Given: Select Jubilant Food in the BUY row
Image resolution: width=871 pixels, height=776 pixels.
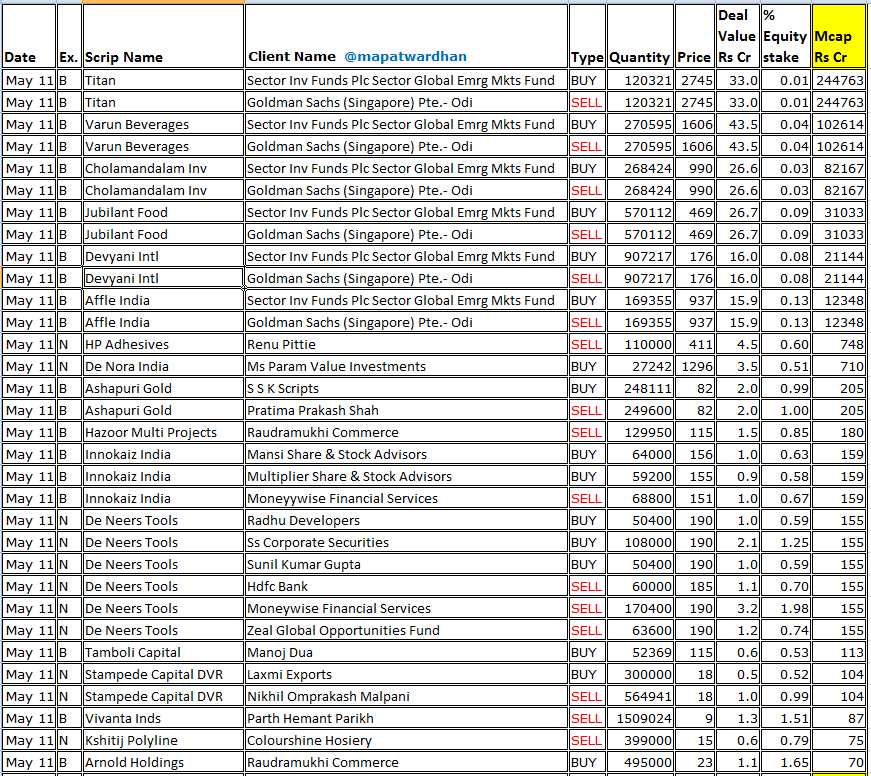Looking at the screenshot, I should tap(163, 213).
